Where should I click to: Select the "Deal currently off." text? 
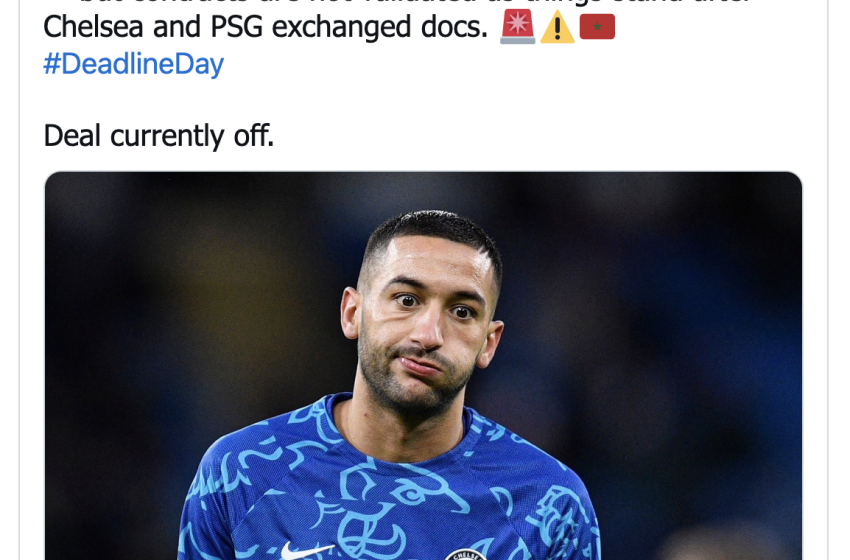click(x=159, y=136)
